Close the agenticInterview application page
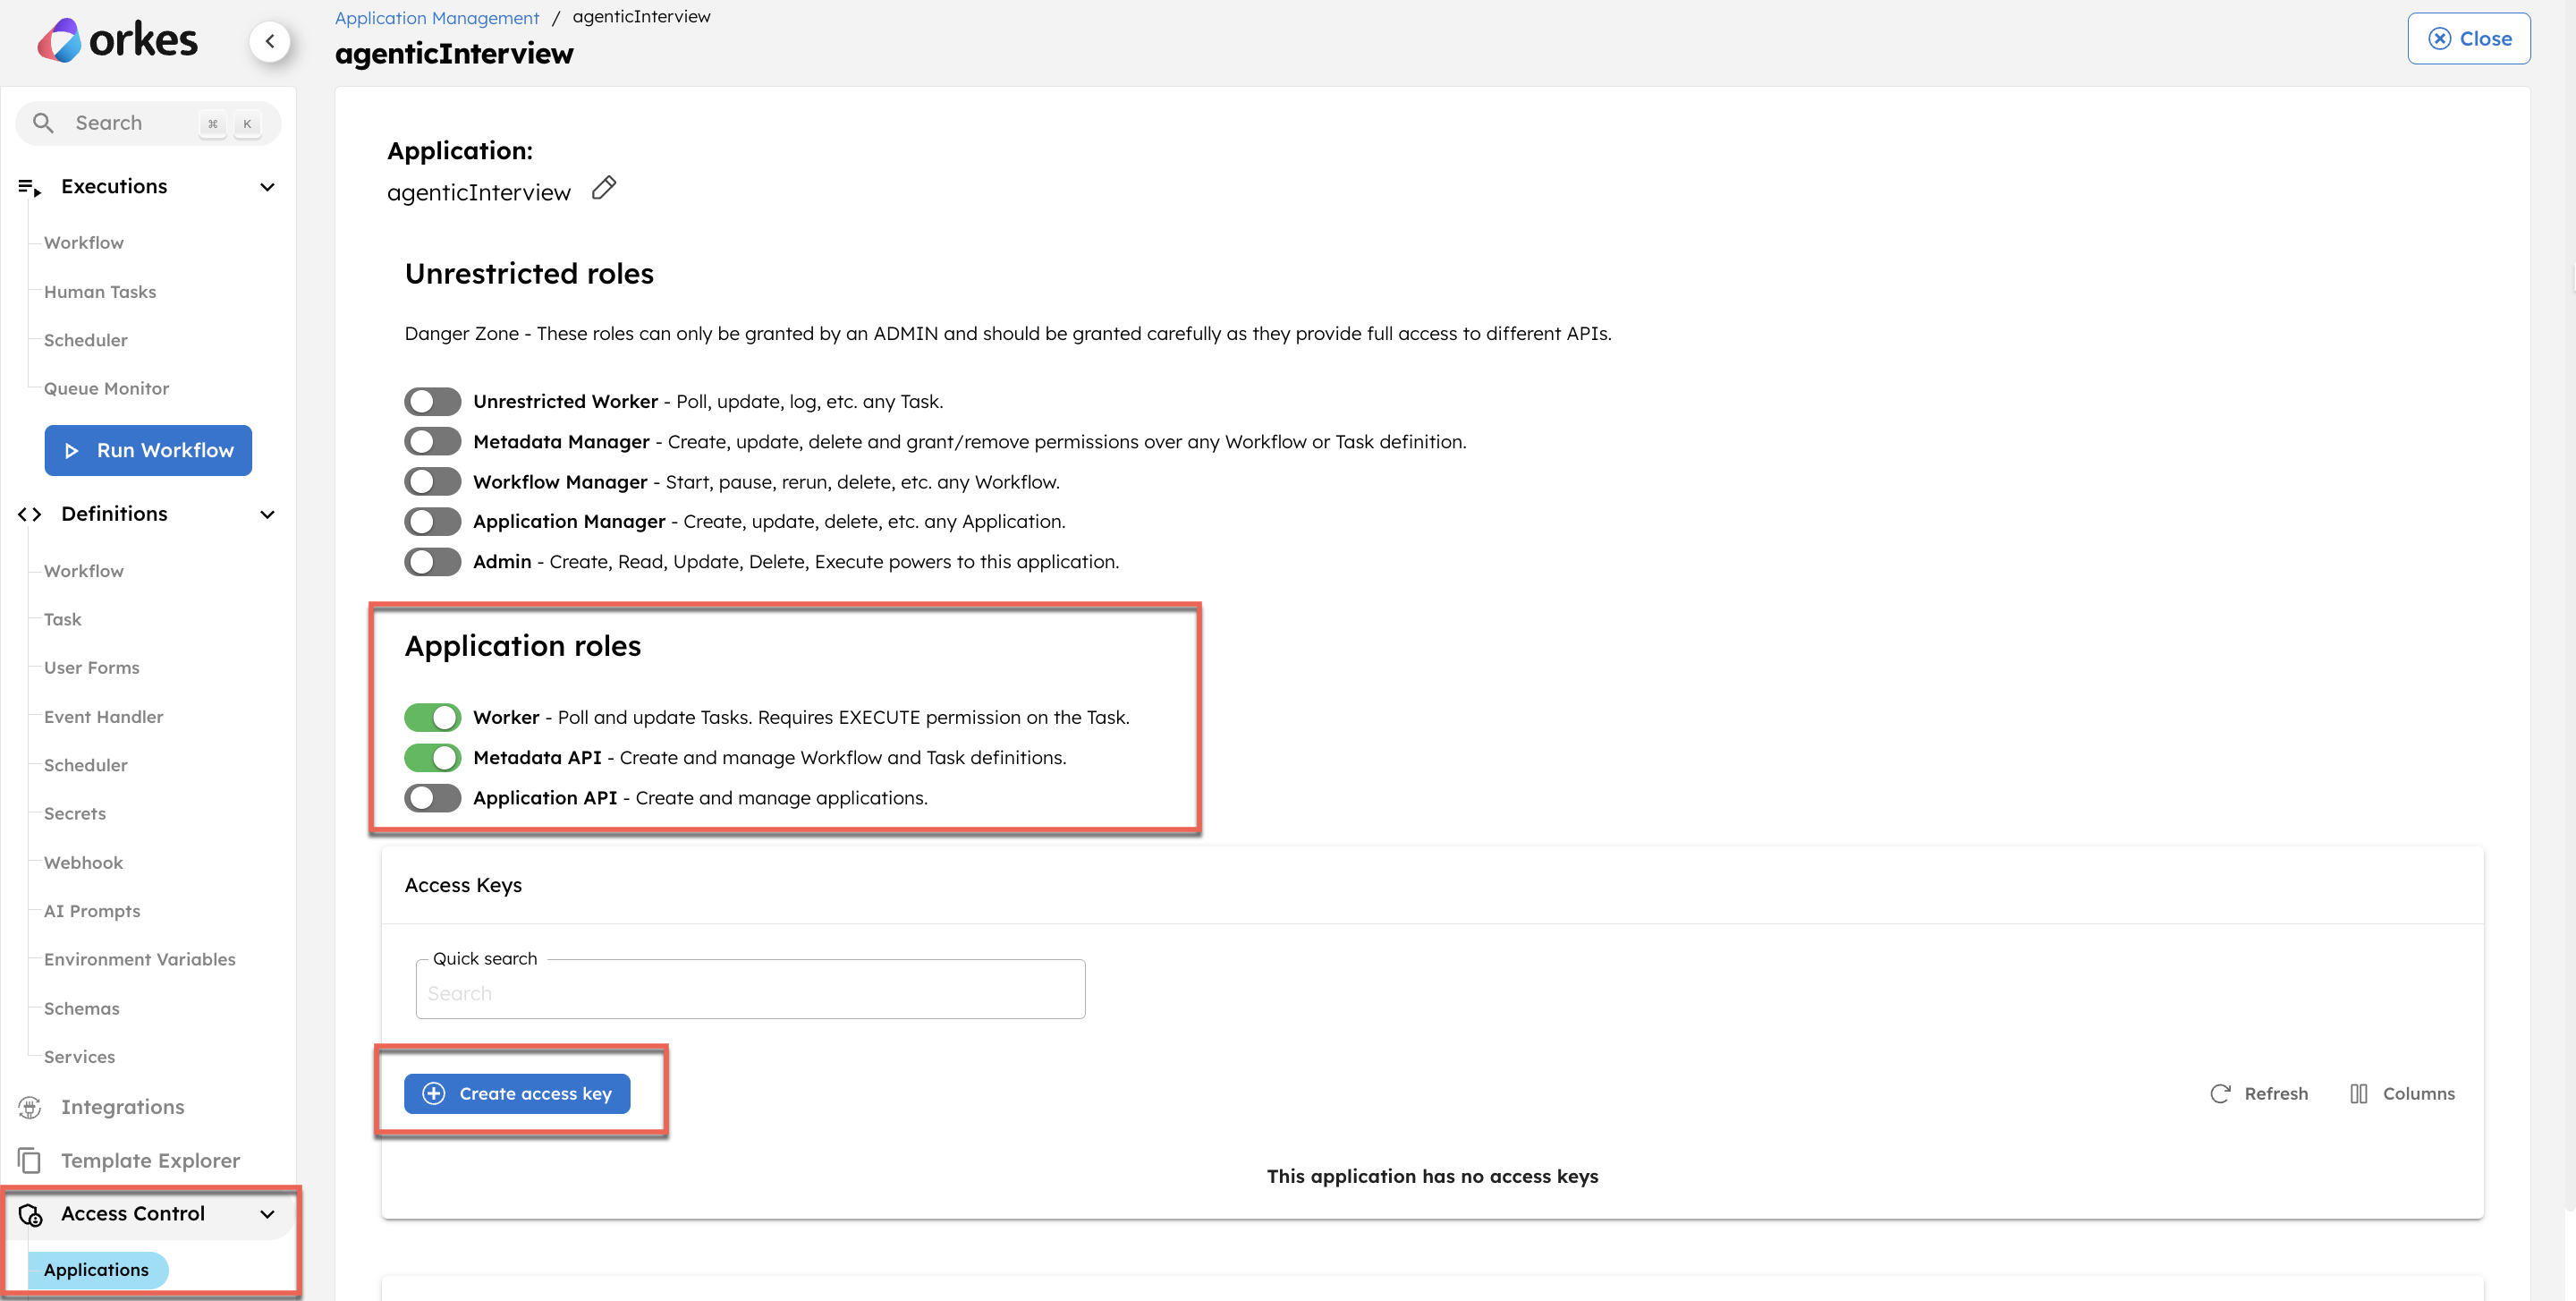Screen dimensions: 2576x1301 click(x=2469, y=39)
